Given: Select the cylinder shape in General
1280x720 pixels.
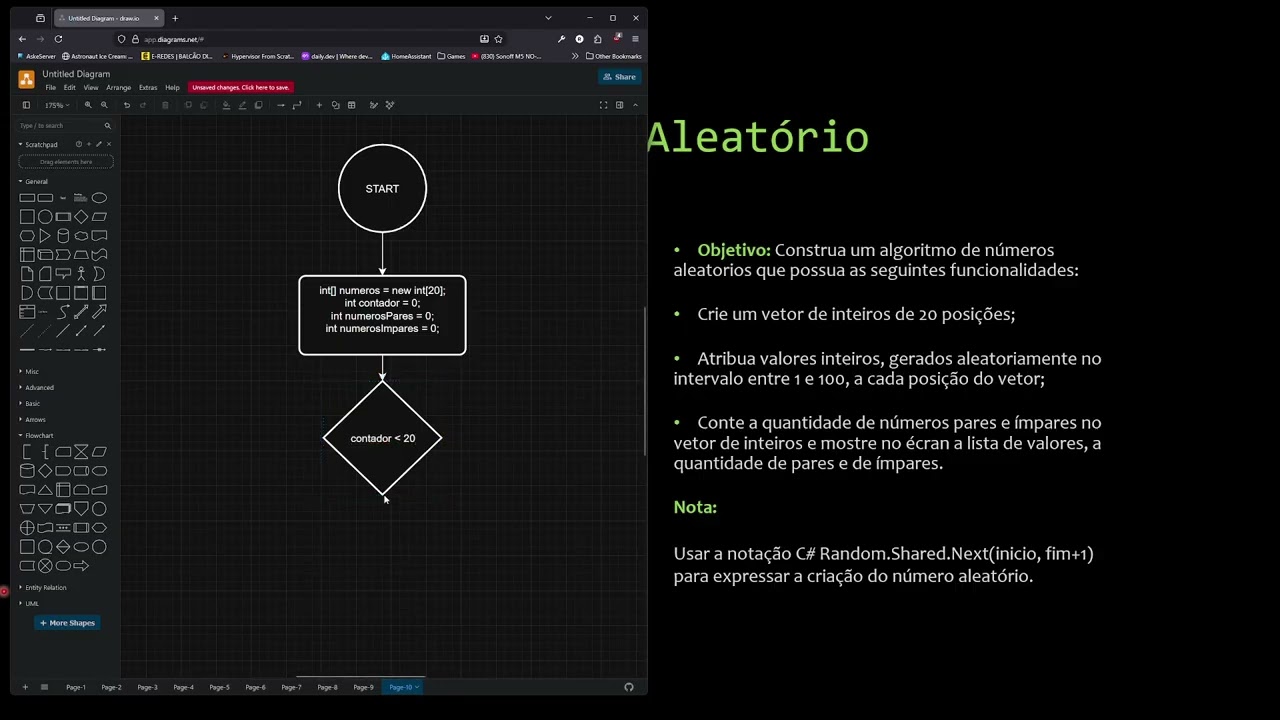Looking at the screenshot, I should (63, 236).
